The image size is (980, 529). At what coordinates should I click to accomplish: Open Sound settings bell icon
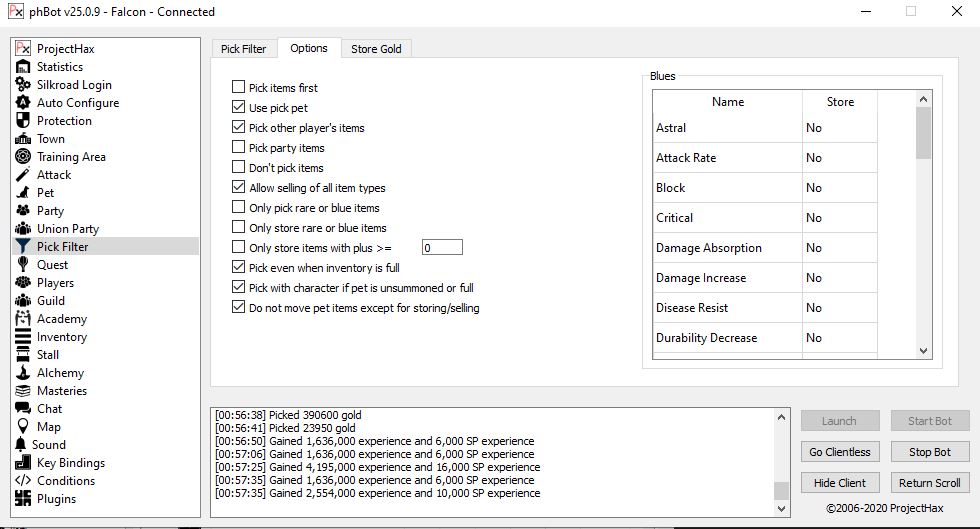tap(23, 445)
